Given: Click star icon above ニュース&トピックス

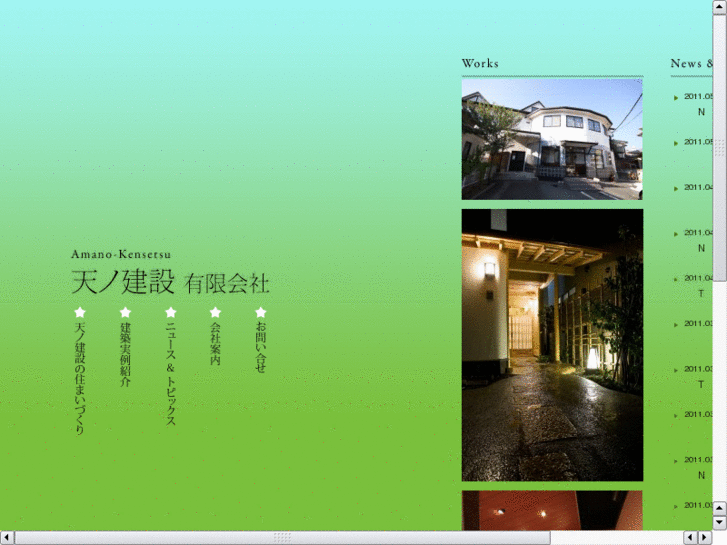Looking at the screenshot, I should [171, 312].
